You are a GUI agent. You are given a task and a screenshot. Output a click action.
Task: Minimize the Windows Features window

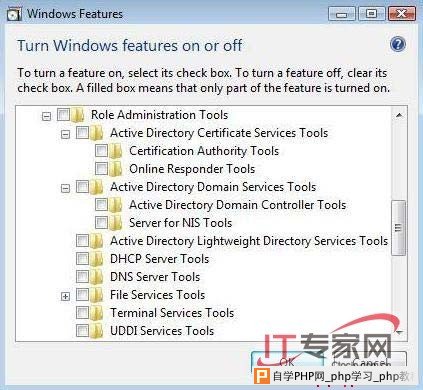[x=342, y=14]
